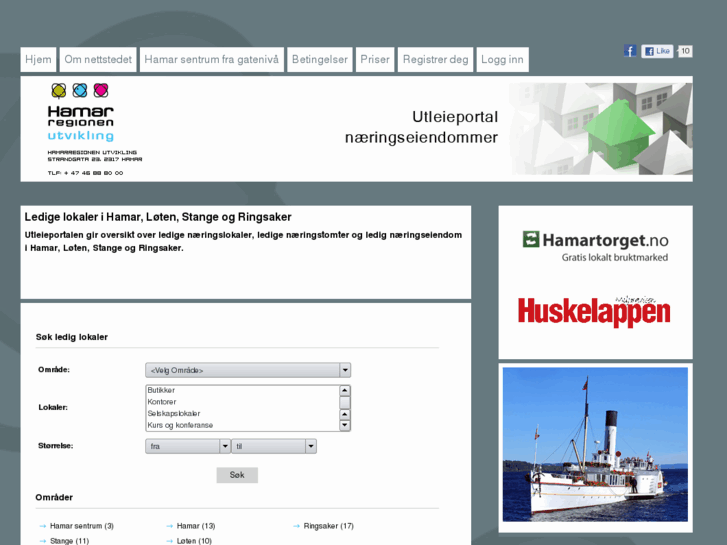The height and width of the screenshot is (545, 727).
Task: Click Registrer deg tab
Action: click(x=435, y=59)
